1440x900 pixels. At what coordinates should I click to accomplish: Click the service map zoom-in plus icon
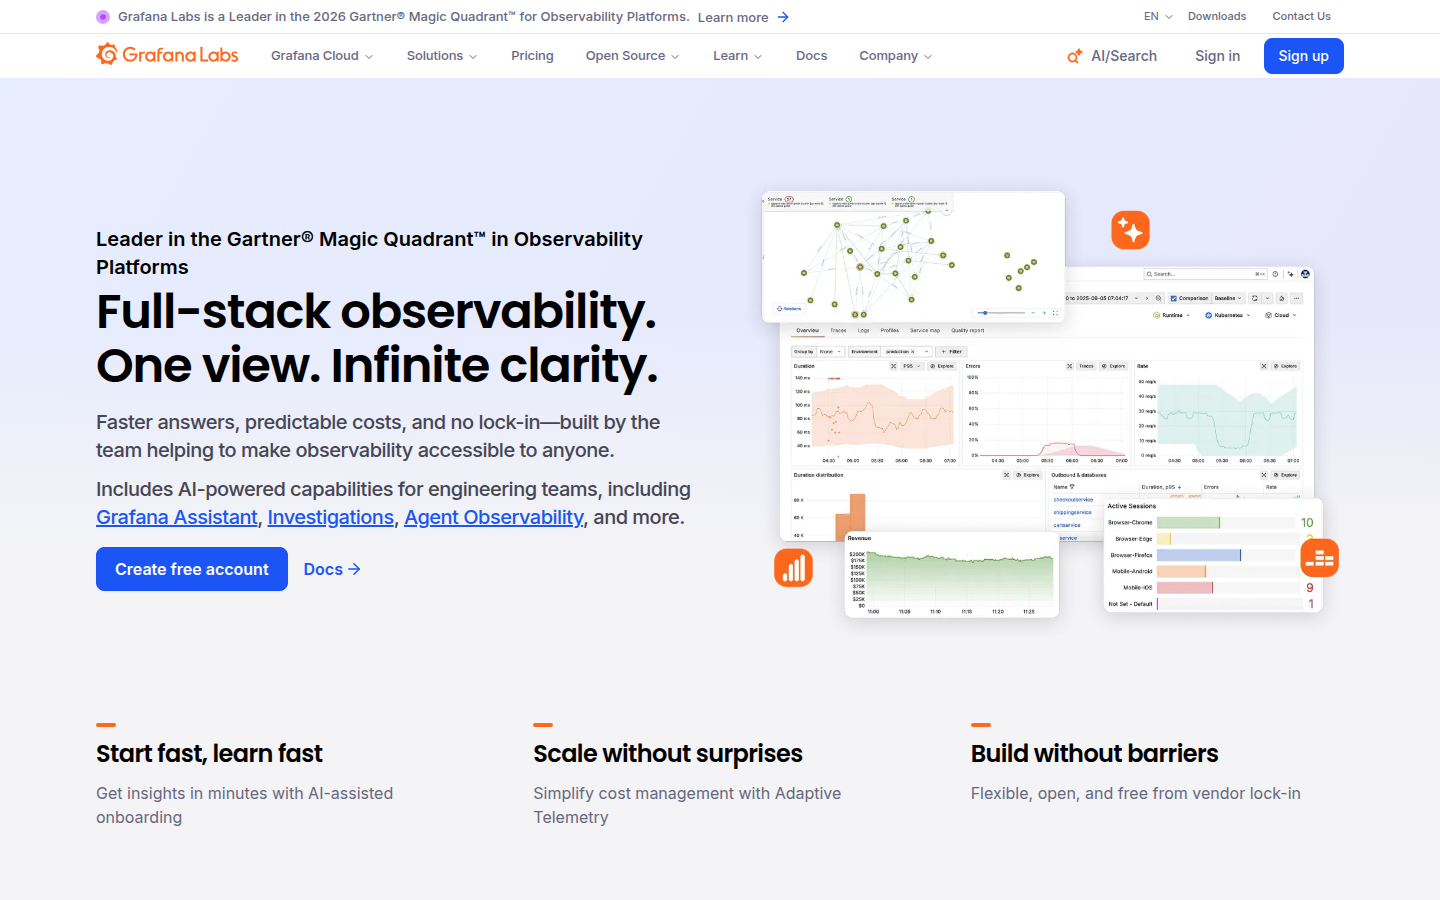pos(1044,313)
